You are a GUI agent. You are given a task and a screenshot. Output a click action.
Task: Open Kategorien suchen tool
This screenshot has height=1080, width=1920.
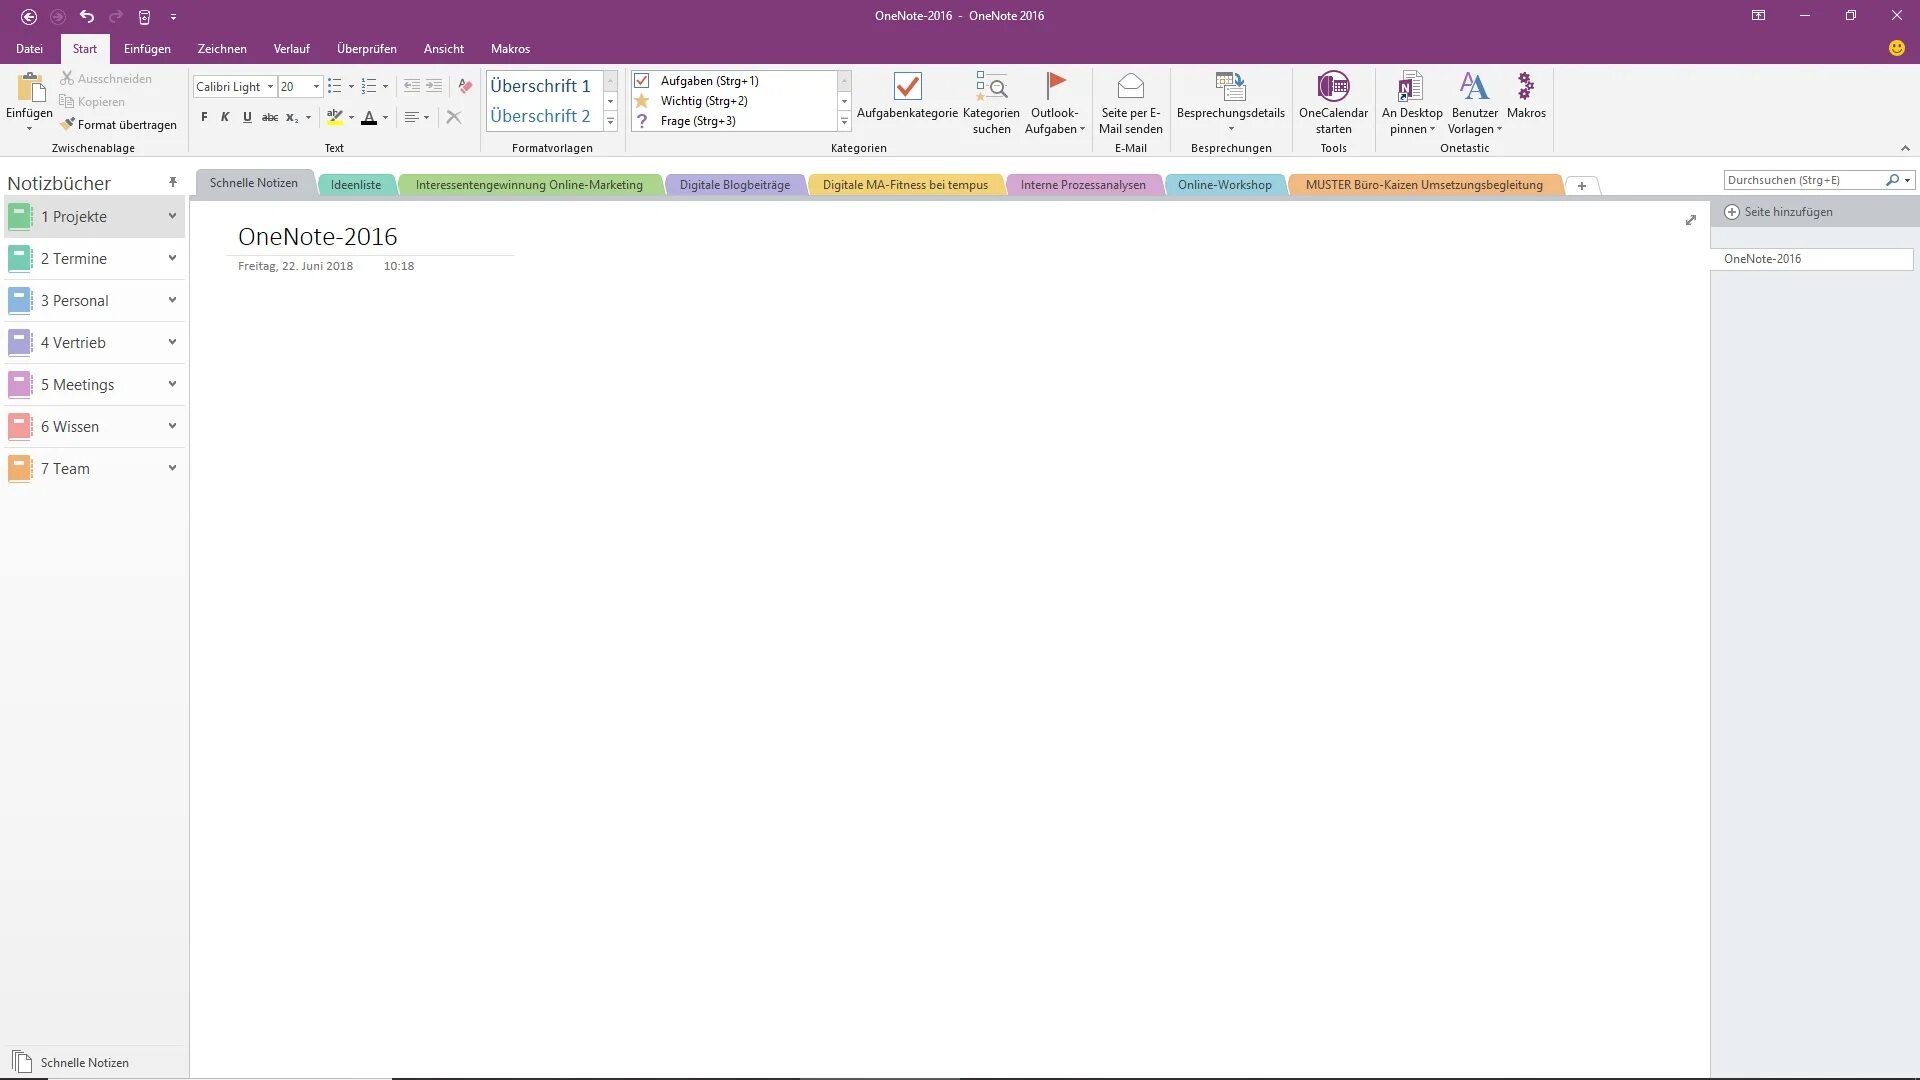[991, 88]
